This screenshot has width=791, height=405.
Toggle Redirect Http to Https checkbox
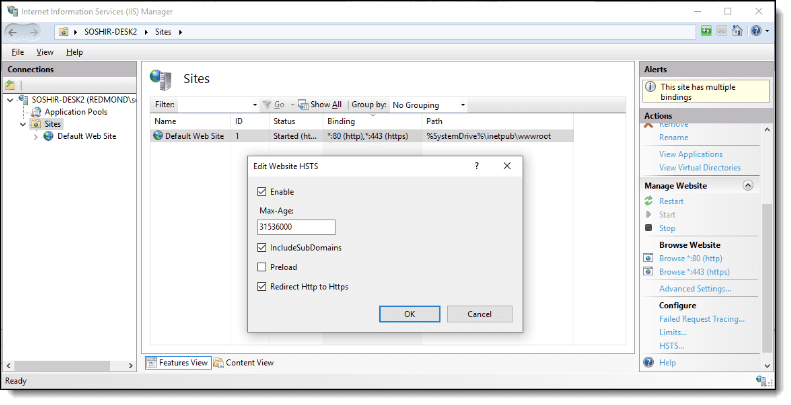point(261,286)
